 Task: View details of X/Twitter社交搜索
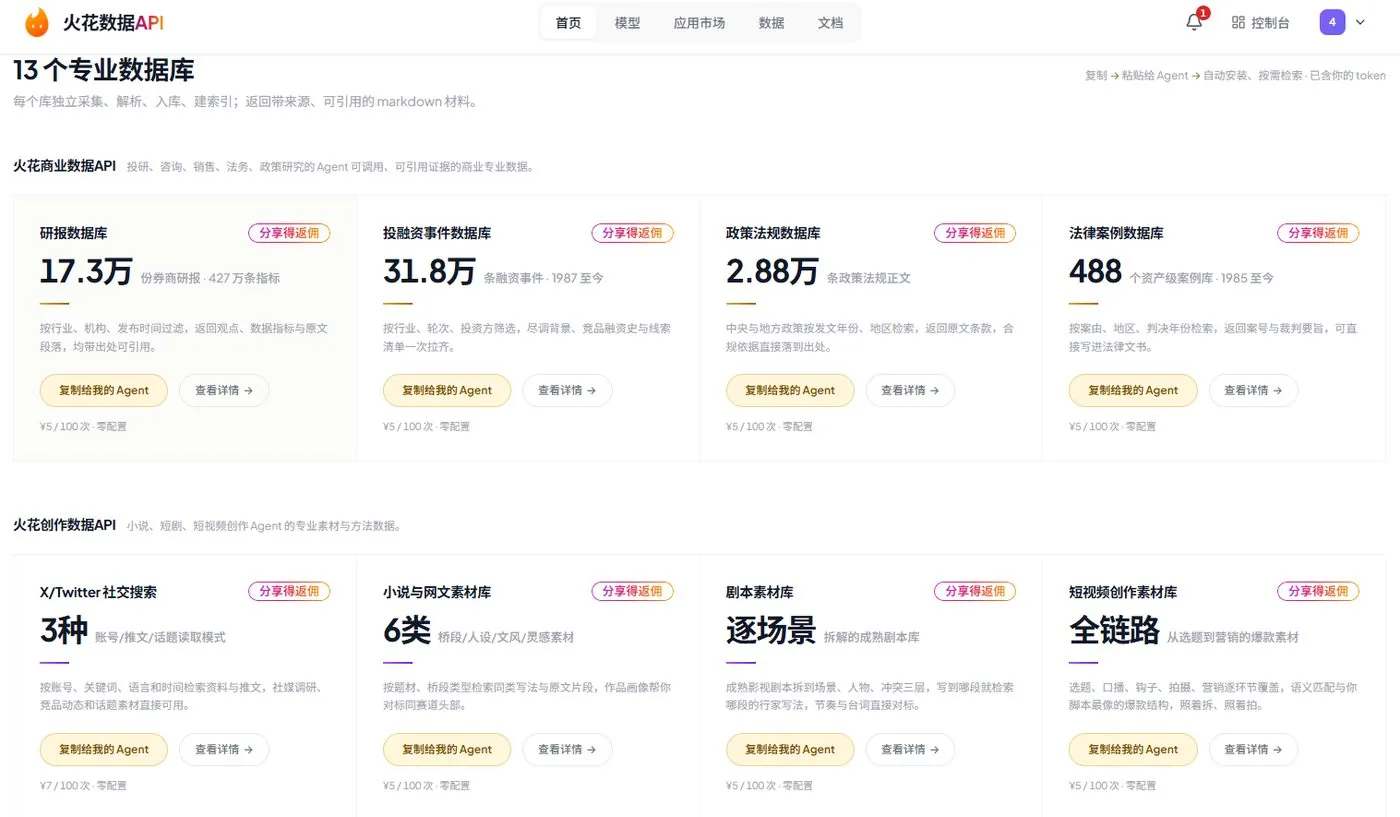coord(224,749)
